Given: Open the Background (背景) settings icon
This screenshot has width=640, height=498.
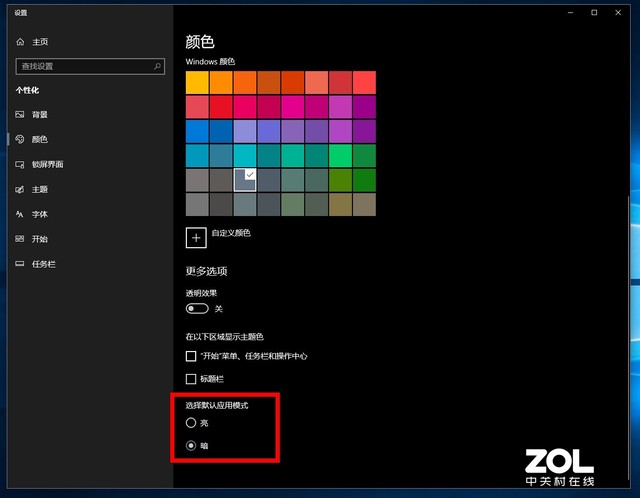Looking at the screenshot, I should pos(20,115).
